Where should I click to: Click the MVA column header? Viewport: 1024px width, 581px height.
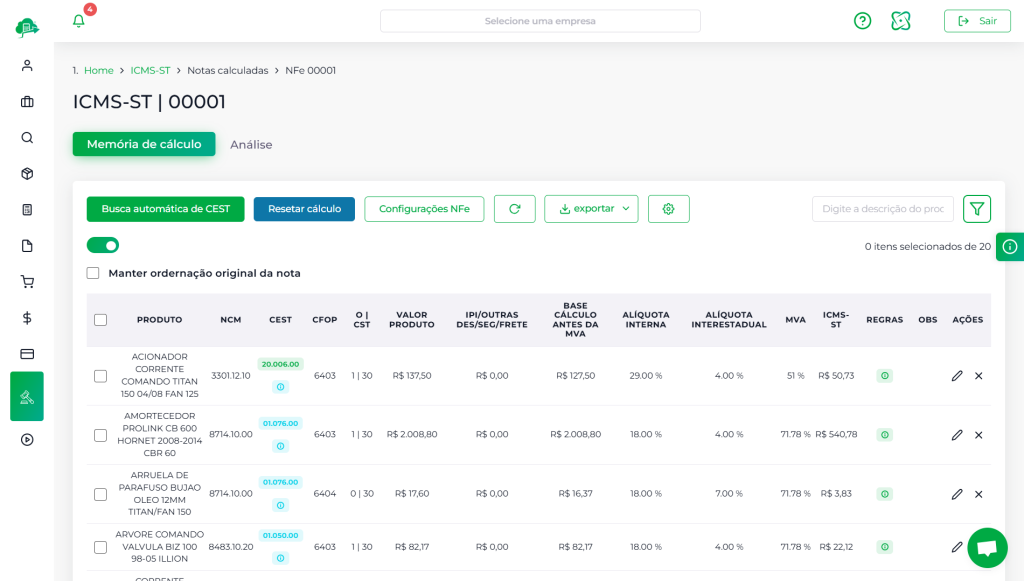pyautogui.click(x=795, y=320)
